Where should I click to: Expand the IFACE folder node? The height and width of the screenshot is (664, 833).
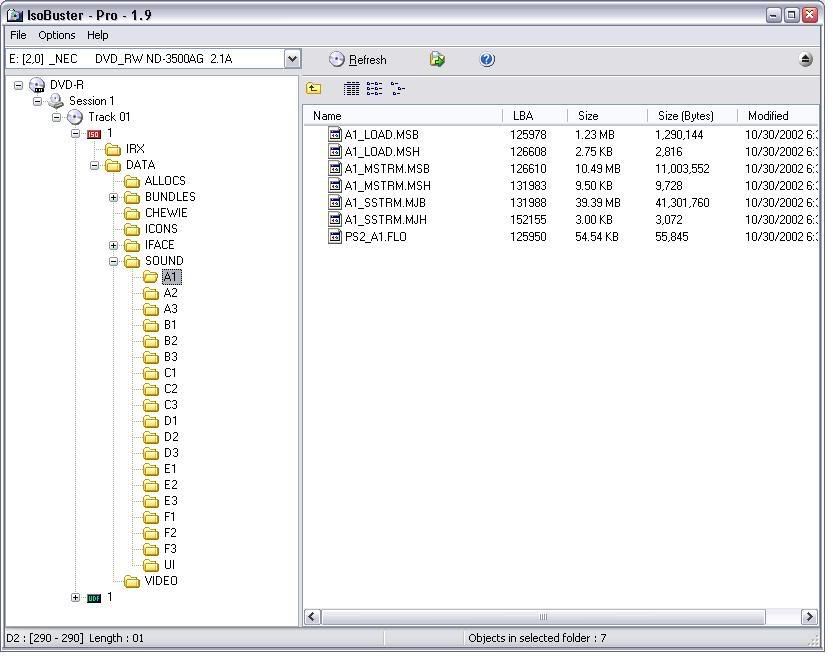point(113,245)
